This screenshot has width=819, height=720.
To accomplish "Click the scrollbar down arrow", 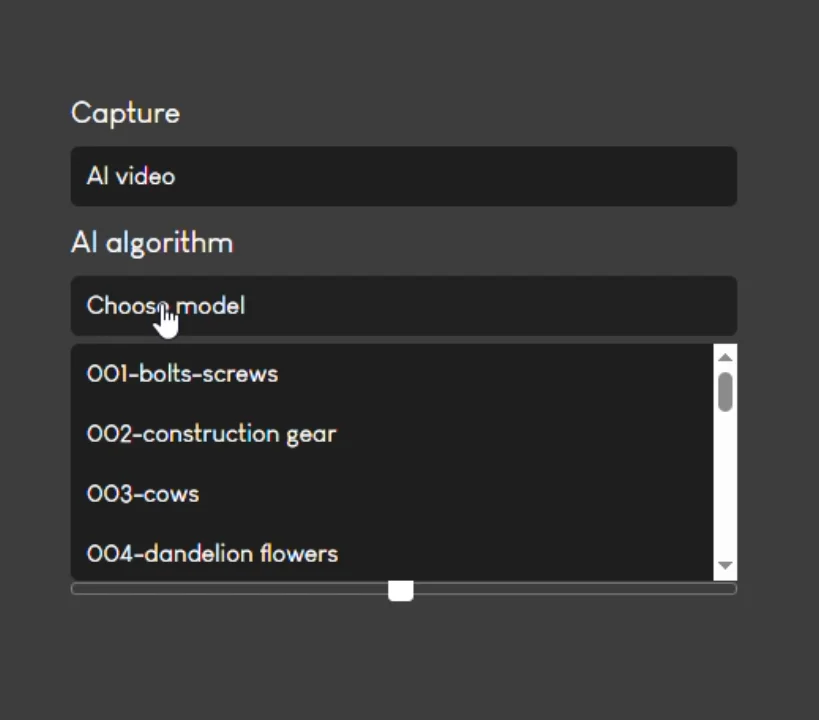I will (725, 563).
